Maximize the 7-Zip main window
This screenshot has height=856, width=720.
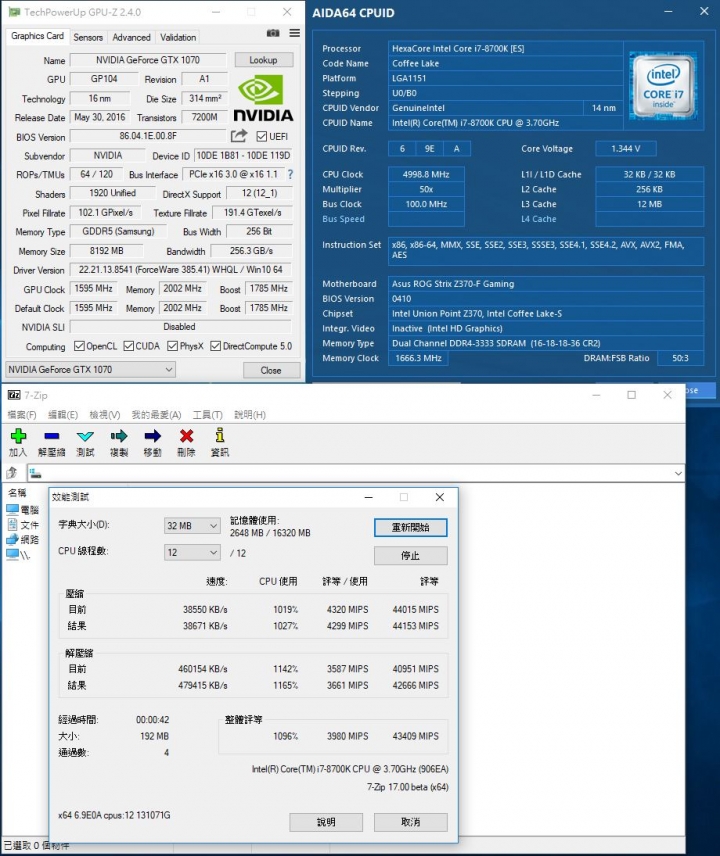pos(632,395)
